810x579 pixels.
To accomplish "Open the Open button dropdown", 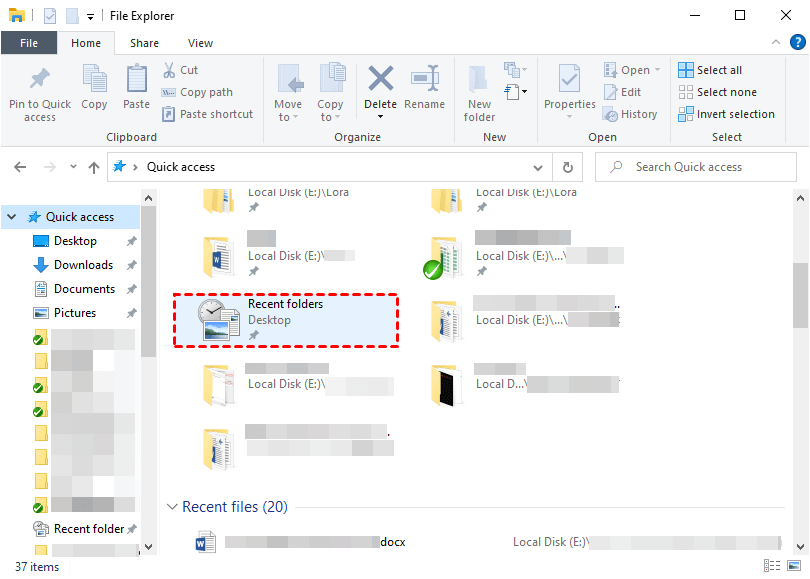I will pyautogui.click(x=657, y=70).
